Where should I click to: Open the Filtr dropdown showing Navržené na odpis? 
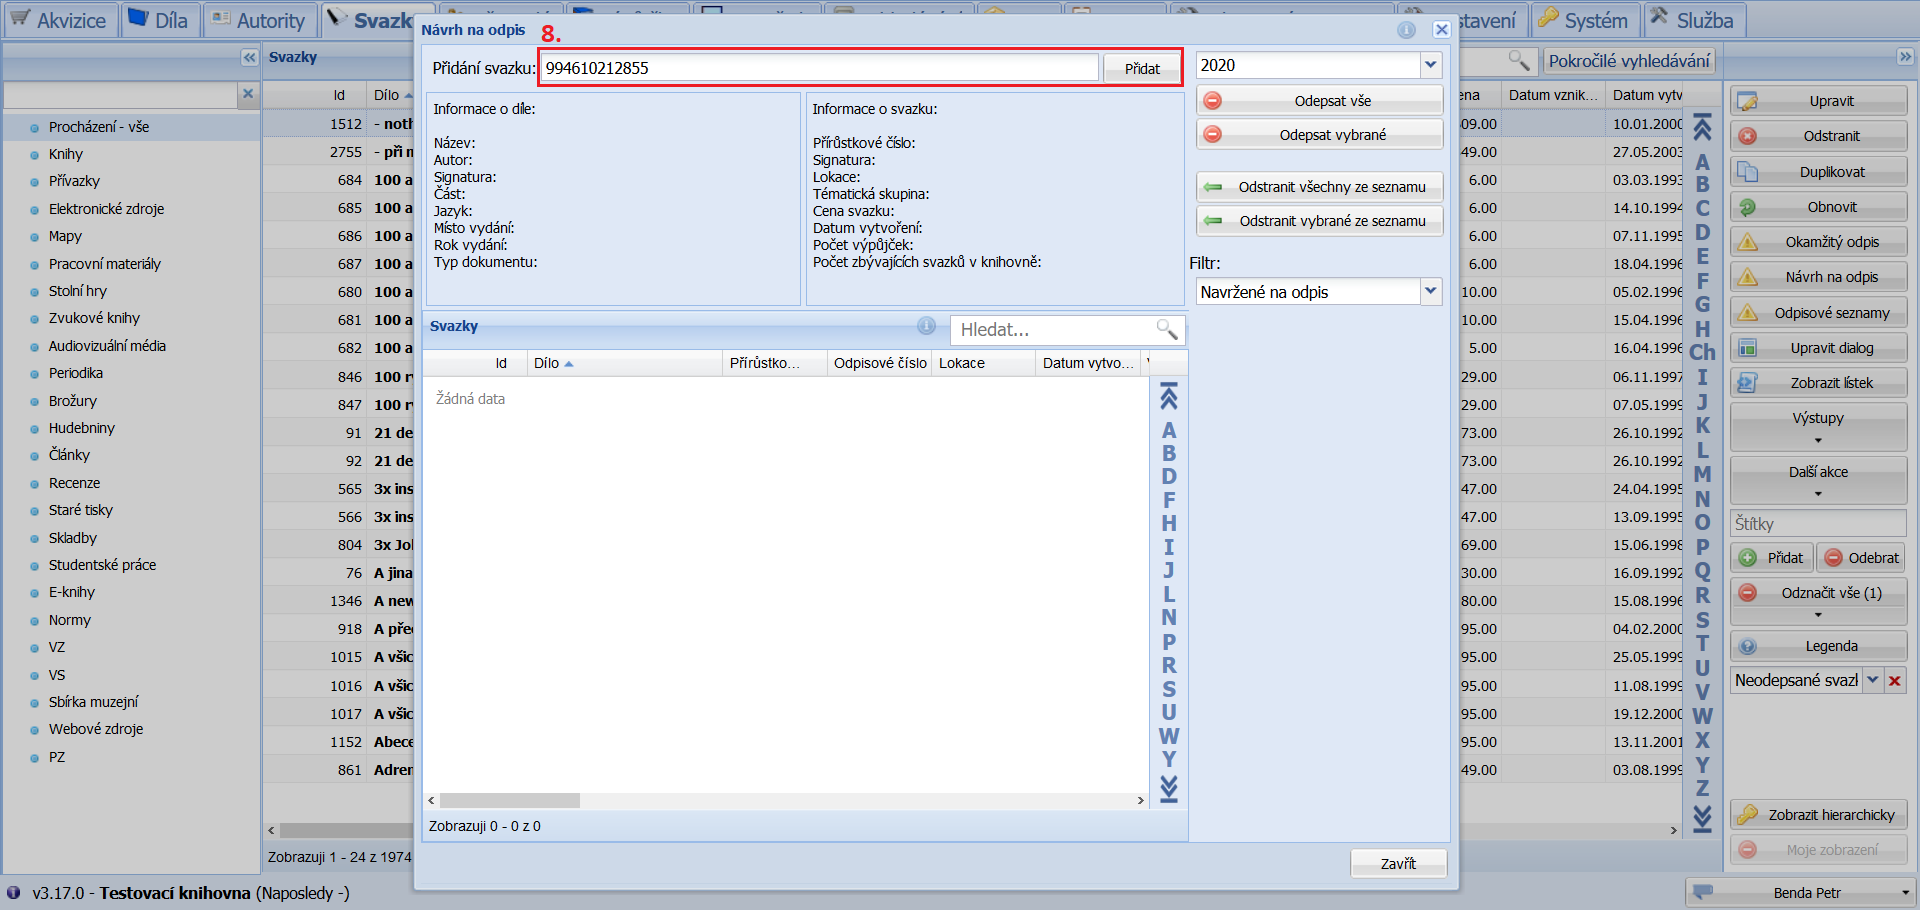tap(1431, 292)
